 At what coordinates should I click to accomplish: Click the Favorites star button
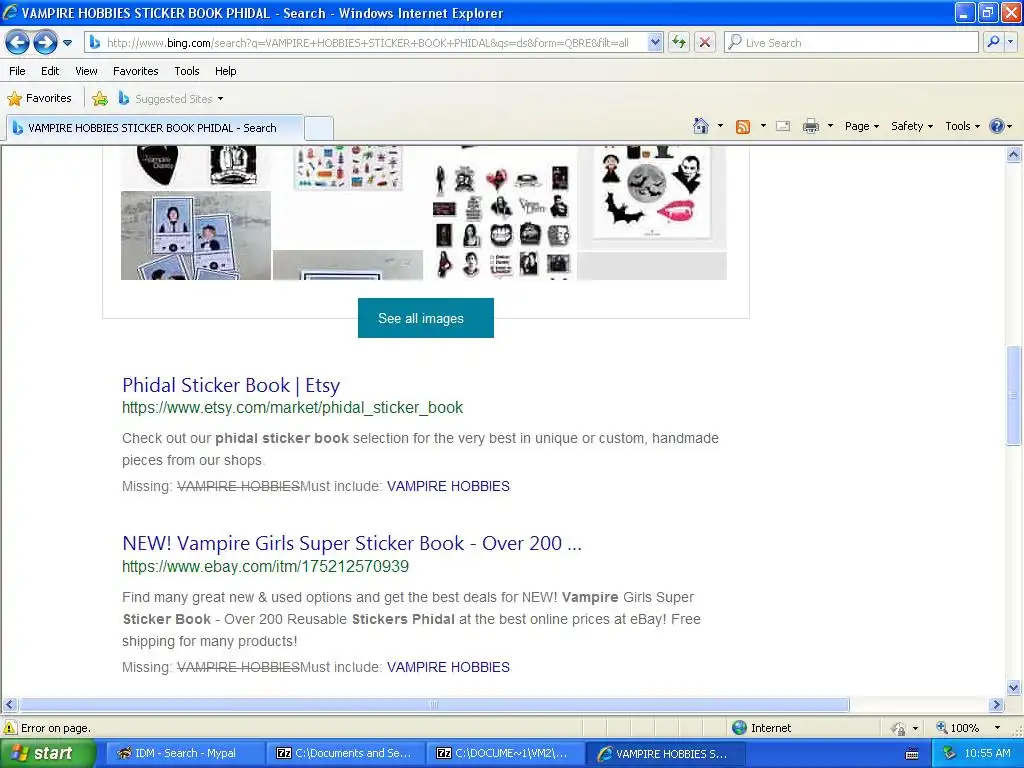(39, 99)
